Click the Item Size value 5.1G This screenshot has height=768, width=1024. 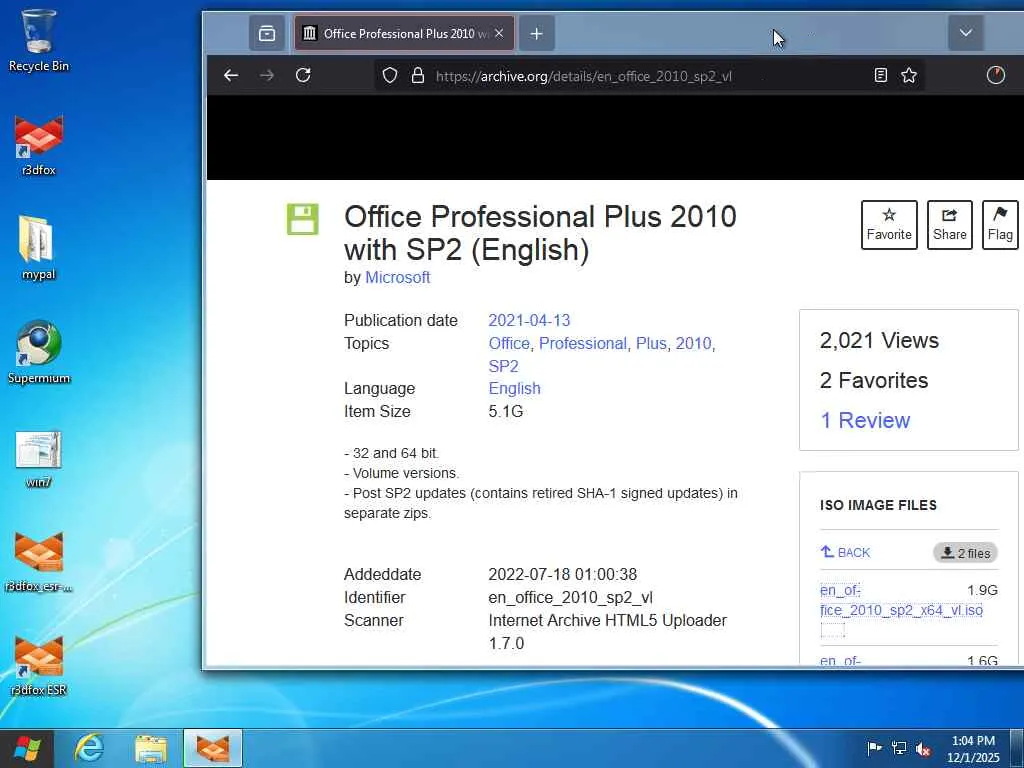tap(505, 411)
